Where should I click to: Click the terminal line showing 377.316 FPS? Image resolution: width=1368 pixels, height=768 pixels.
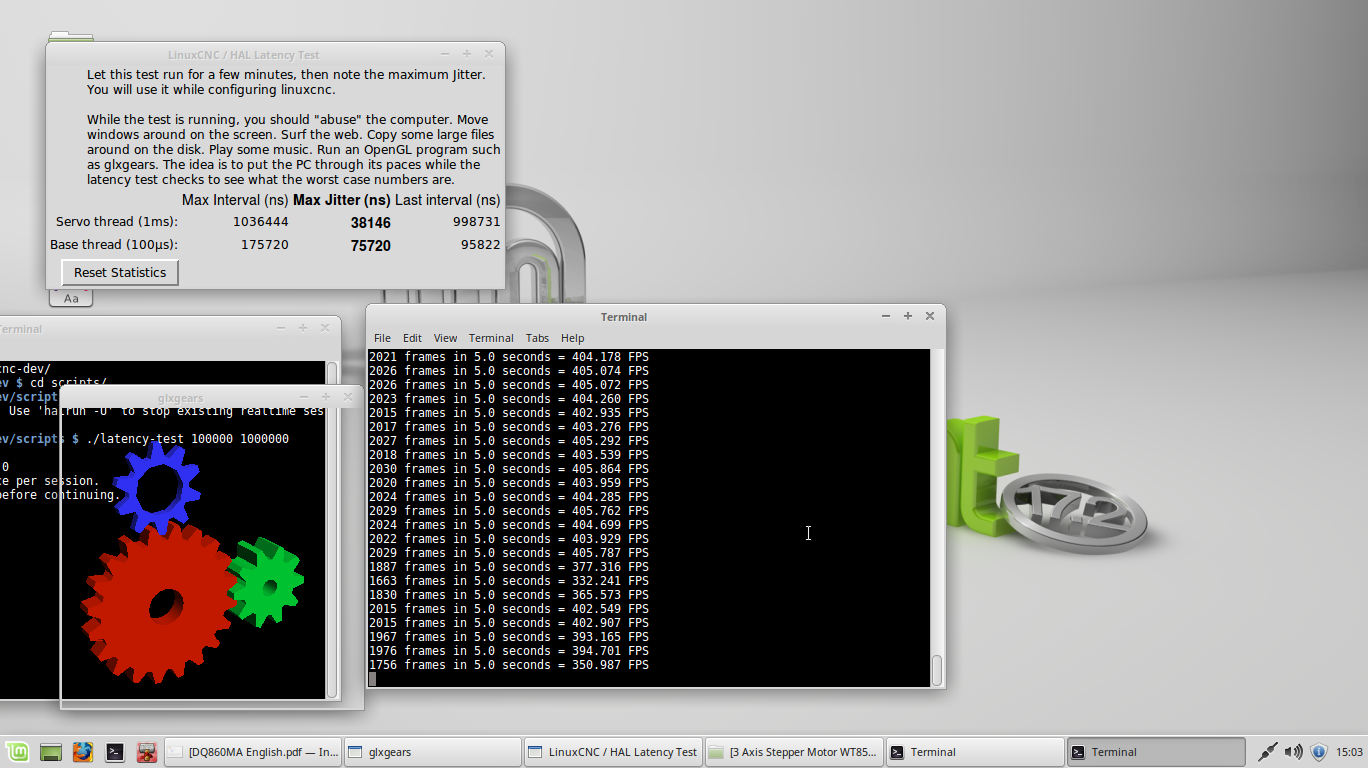[x=509, y=566]
